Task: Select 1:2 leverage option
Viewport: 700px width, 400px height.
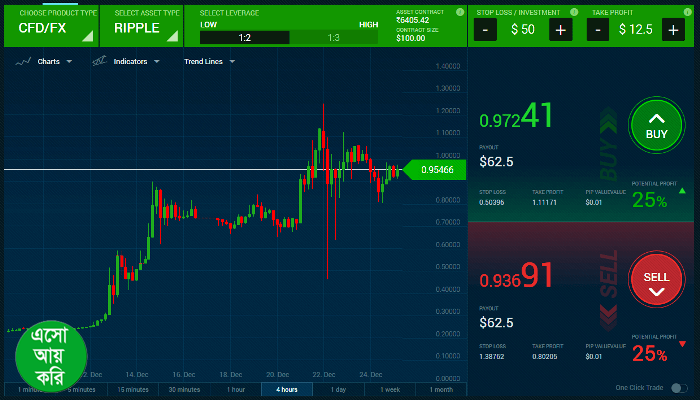Action: pos(244,37)
